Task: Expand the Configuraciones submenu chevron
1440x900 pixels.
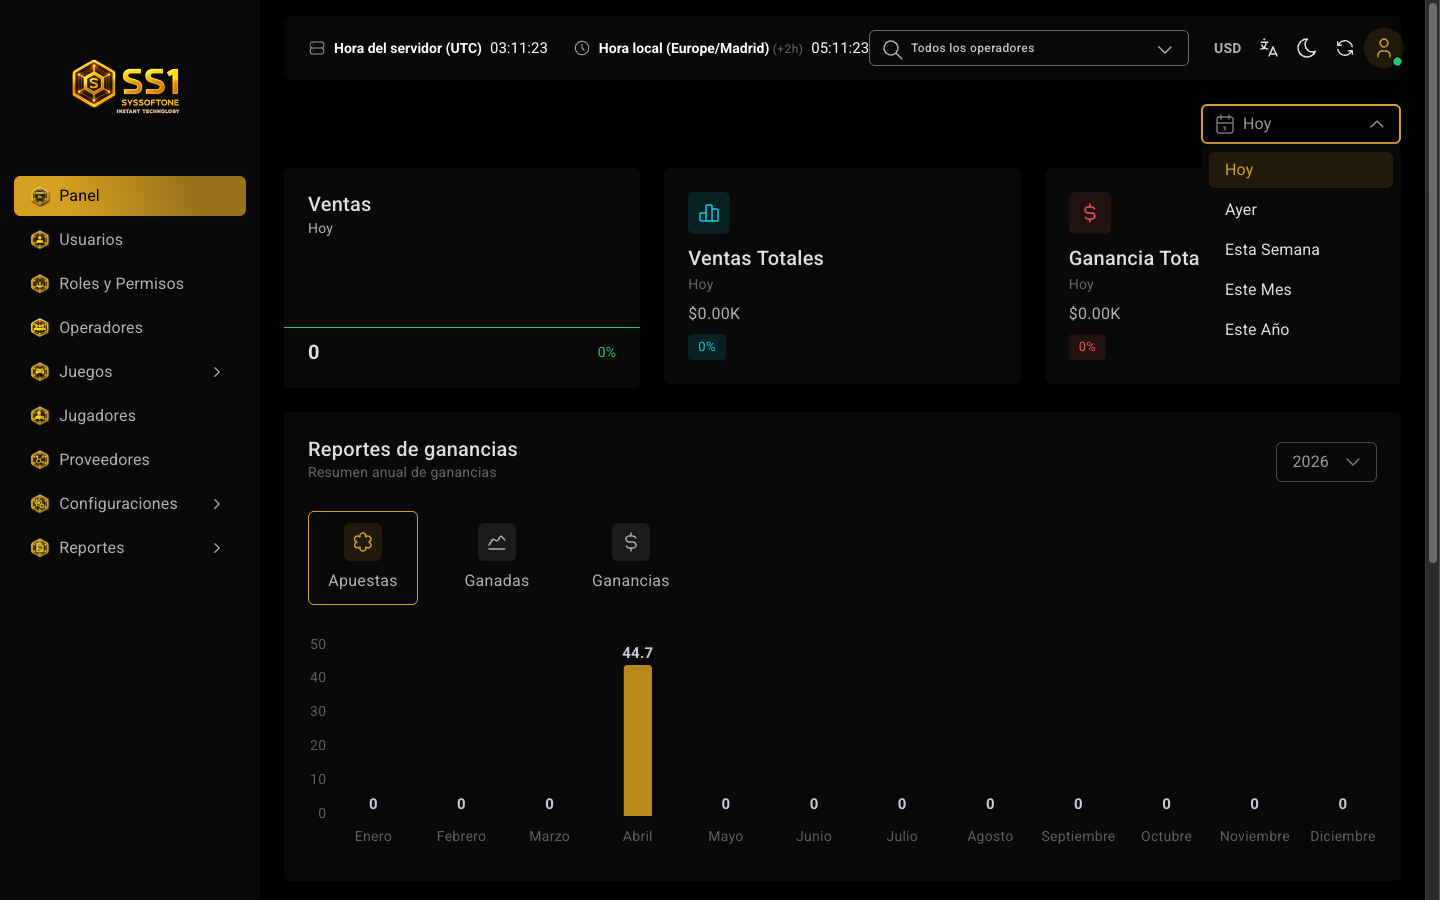Action: (x=217, y=504)
